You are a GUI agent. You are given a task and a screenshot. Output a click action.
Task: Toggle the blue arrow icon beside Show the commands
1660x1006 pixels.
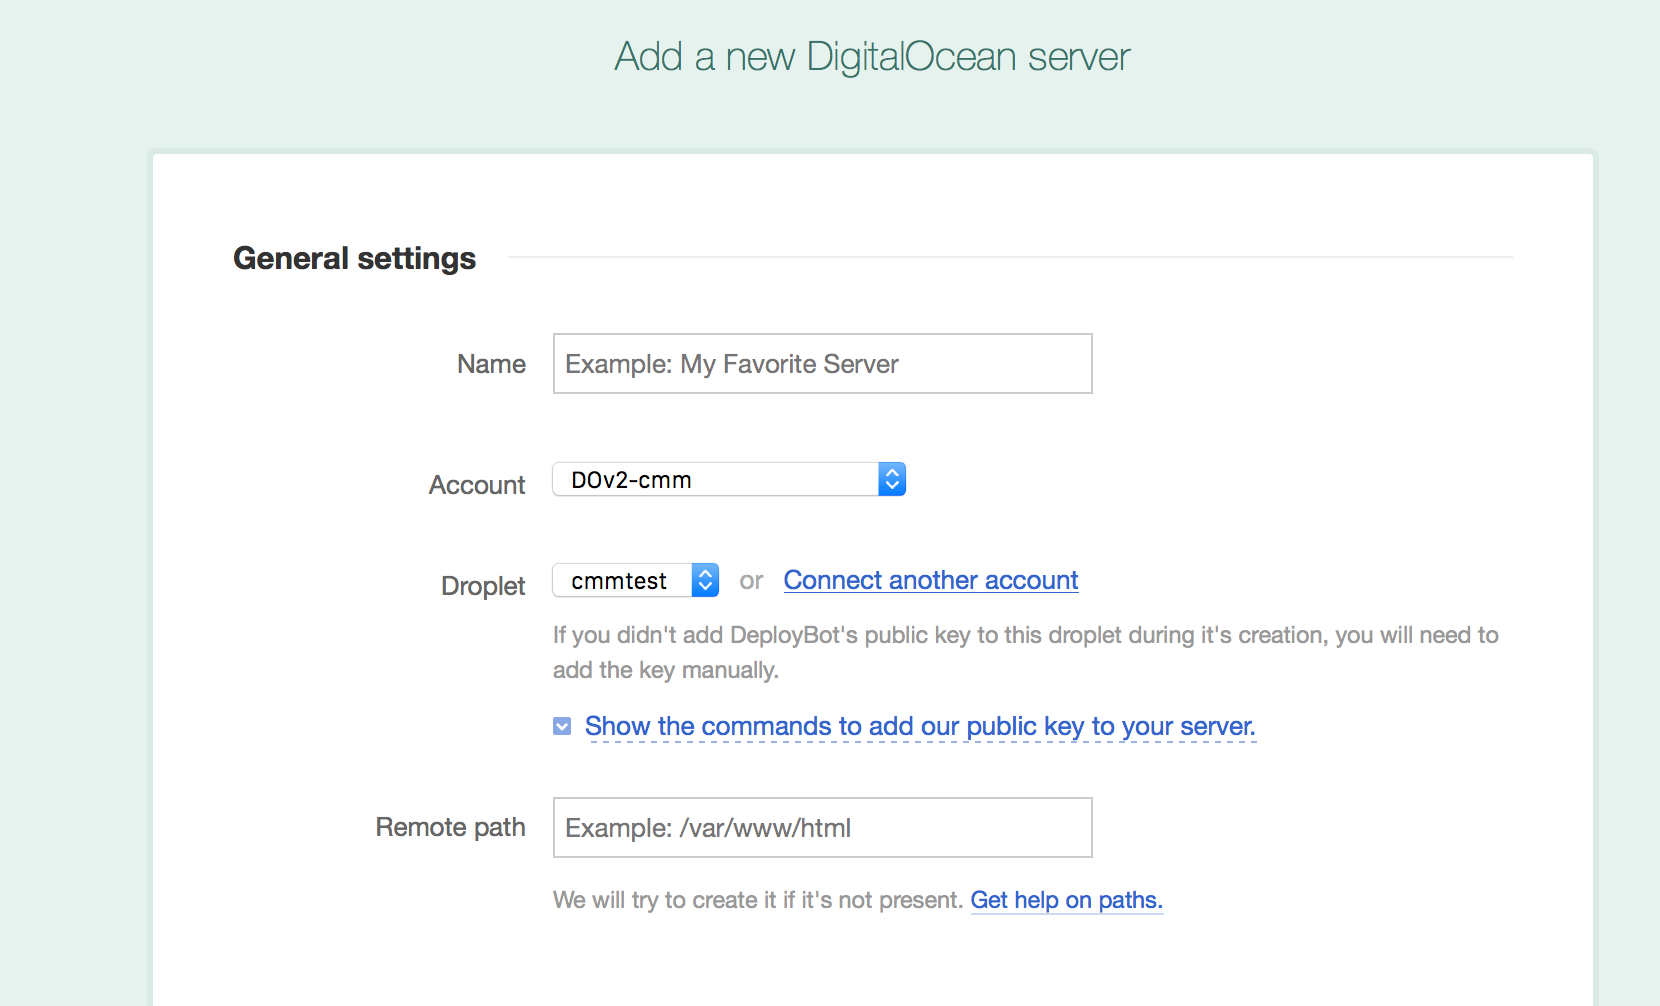click(562, 726)
